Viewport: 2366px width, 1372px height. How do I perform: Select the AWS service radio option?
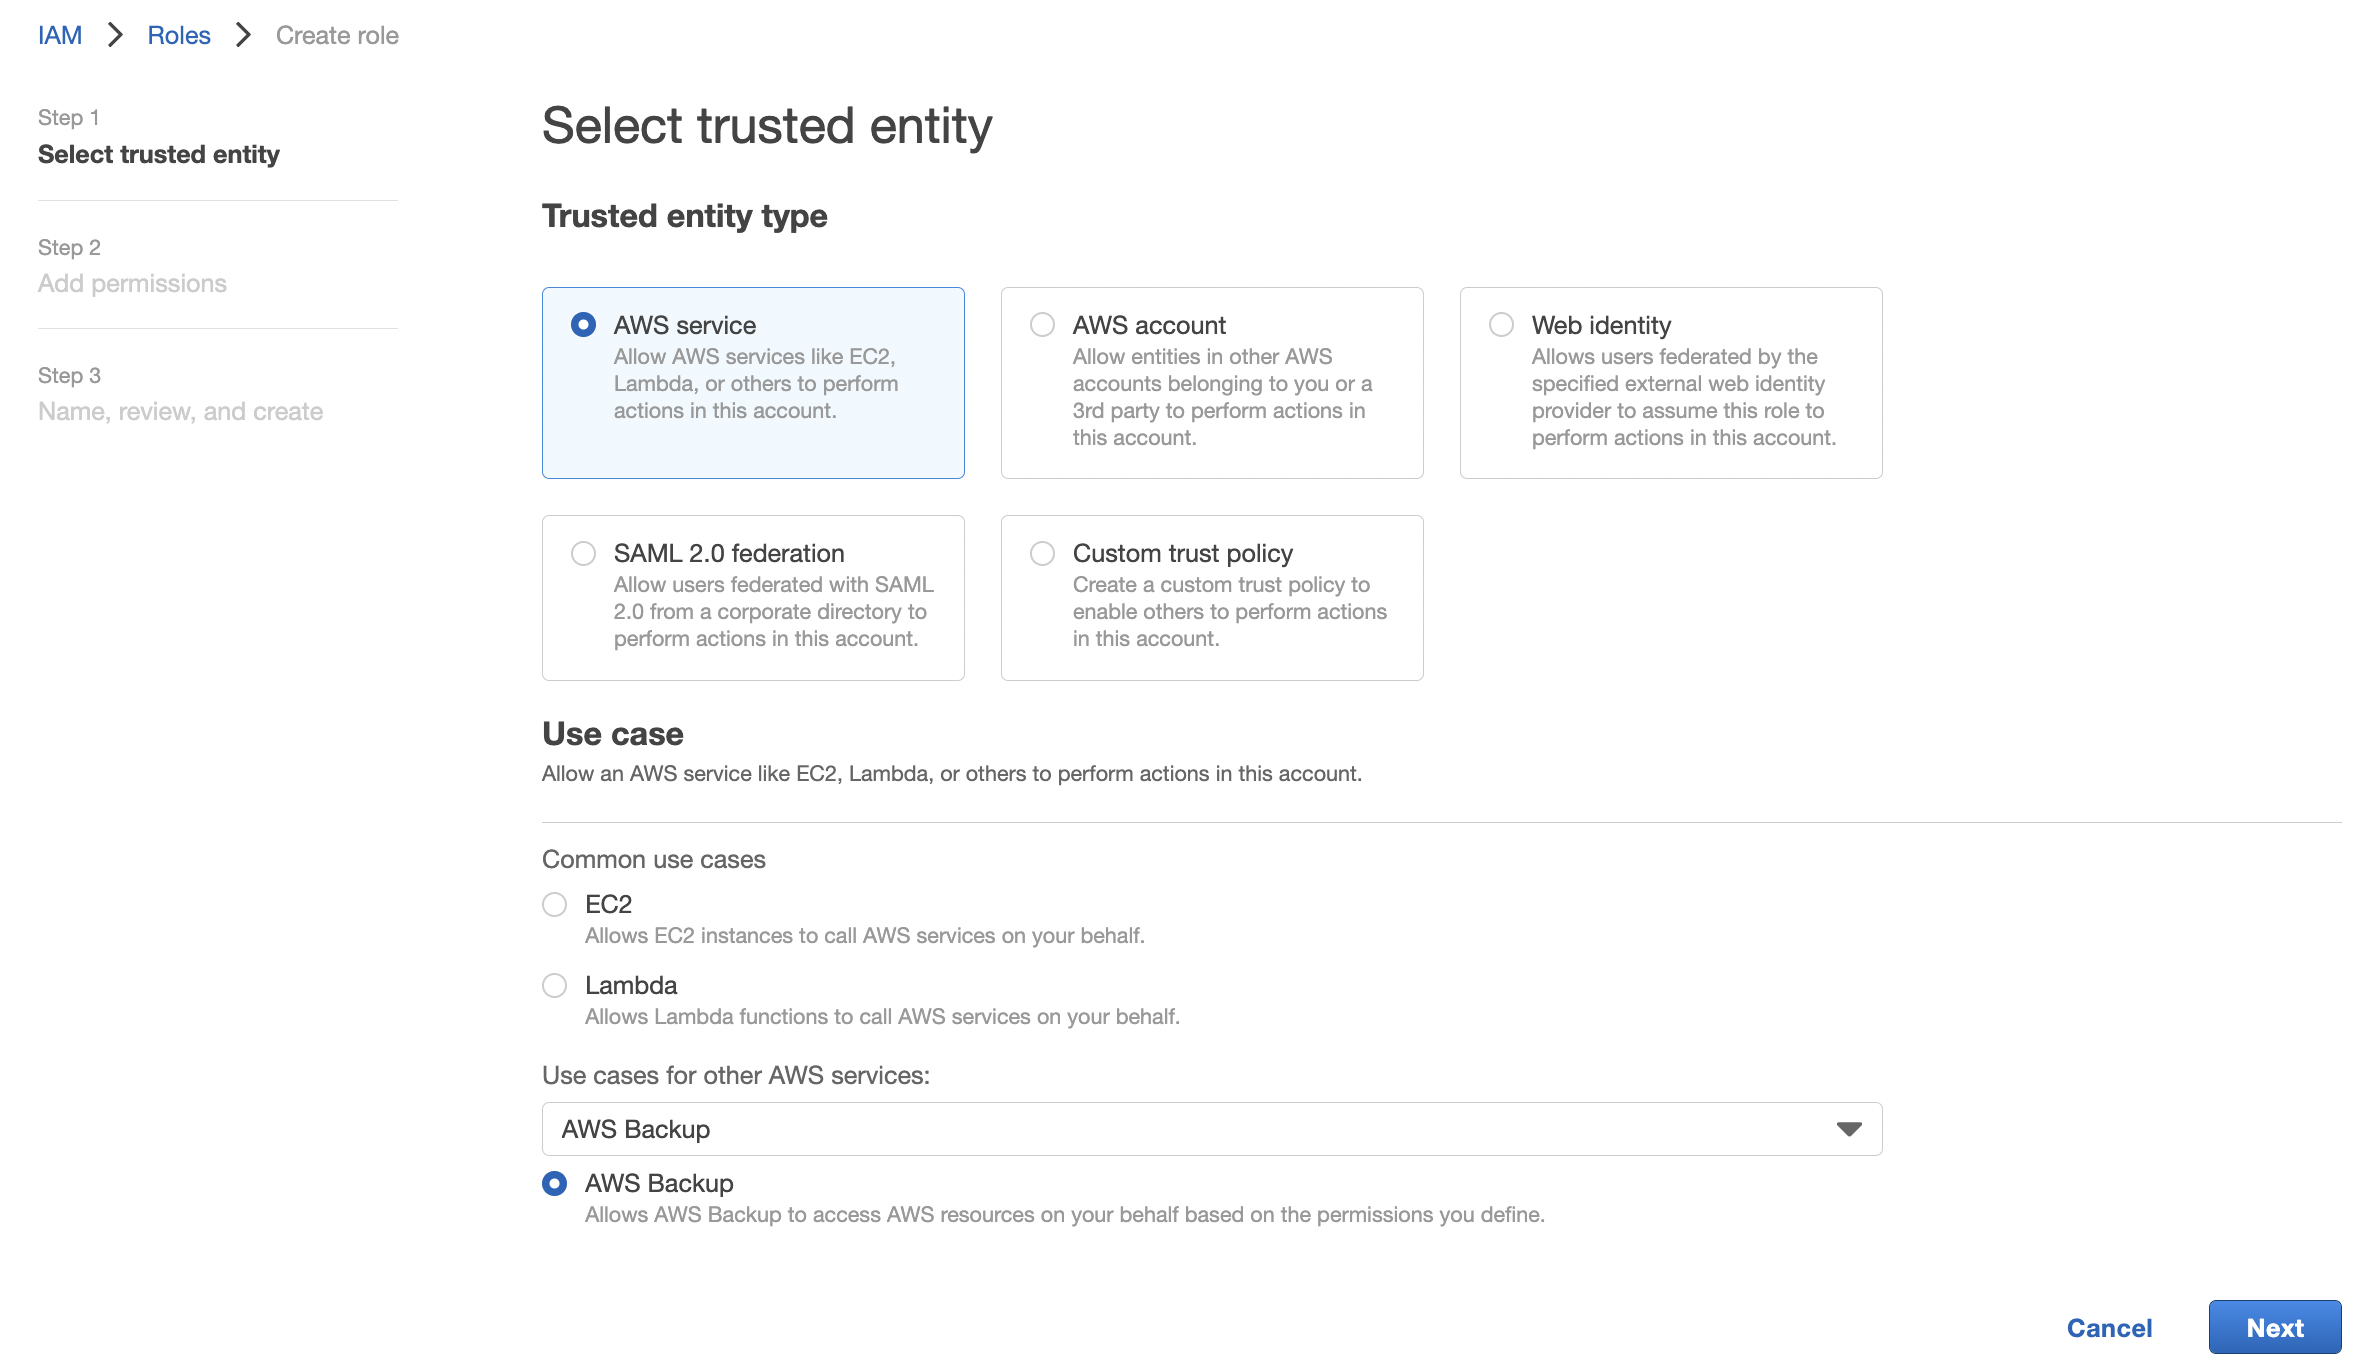tap(583, 325)
